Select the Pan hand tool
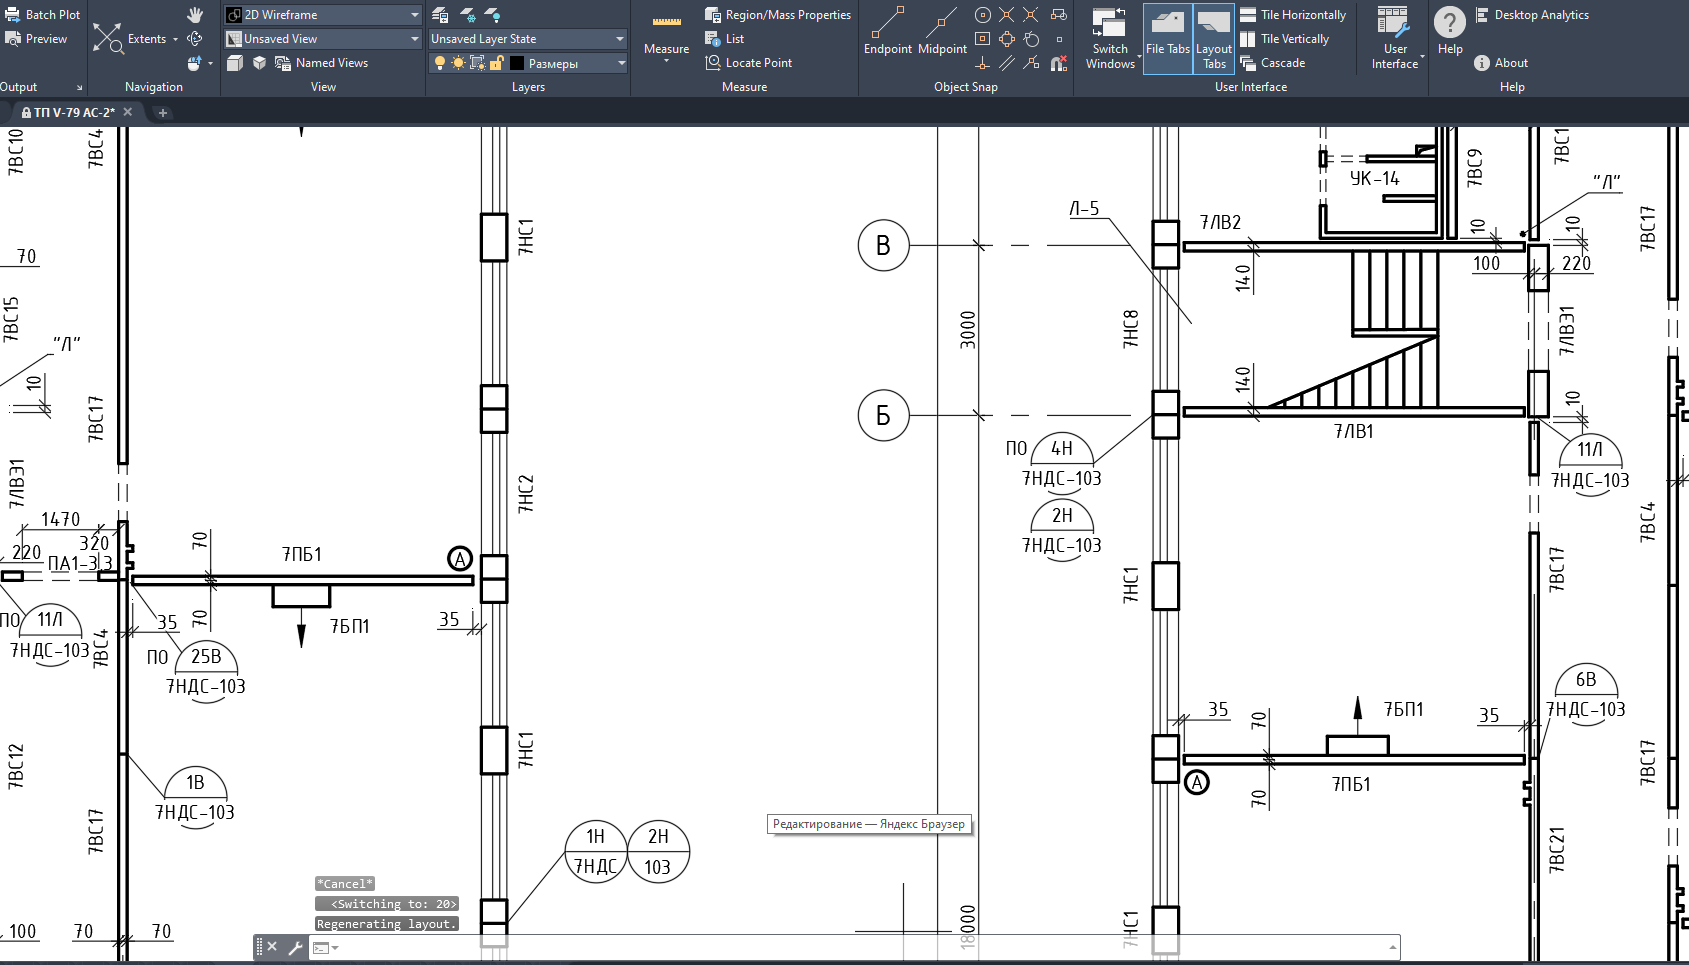1689x965 pixels. coord(195,15)
